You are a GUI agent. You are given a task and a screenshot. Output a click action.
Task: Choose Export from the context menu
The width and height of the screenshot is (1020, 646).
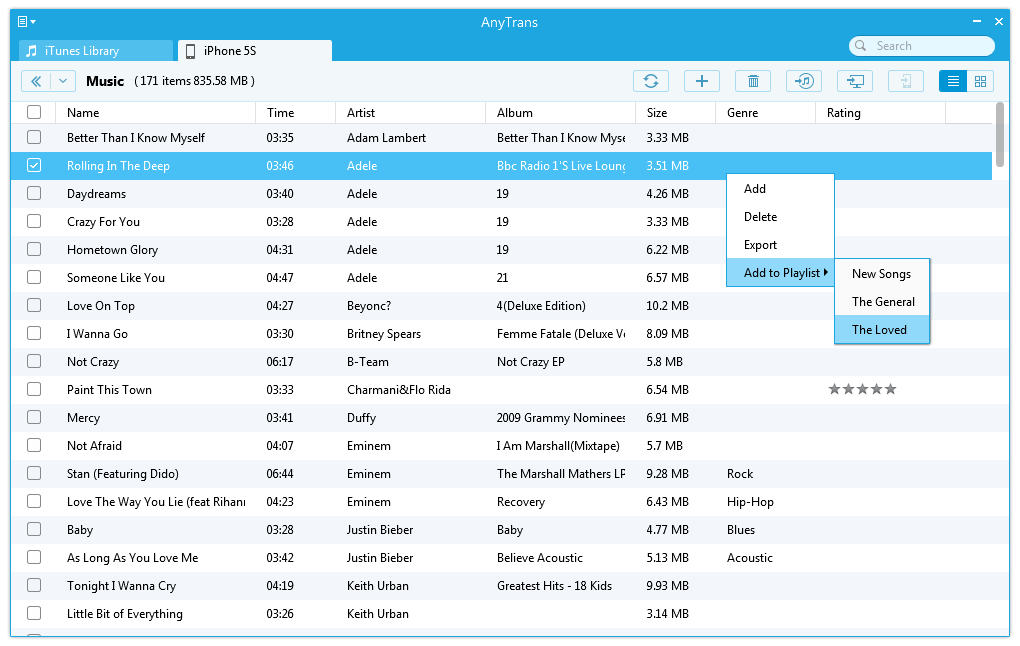tap(780, 245)
